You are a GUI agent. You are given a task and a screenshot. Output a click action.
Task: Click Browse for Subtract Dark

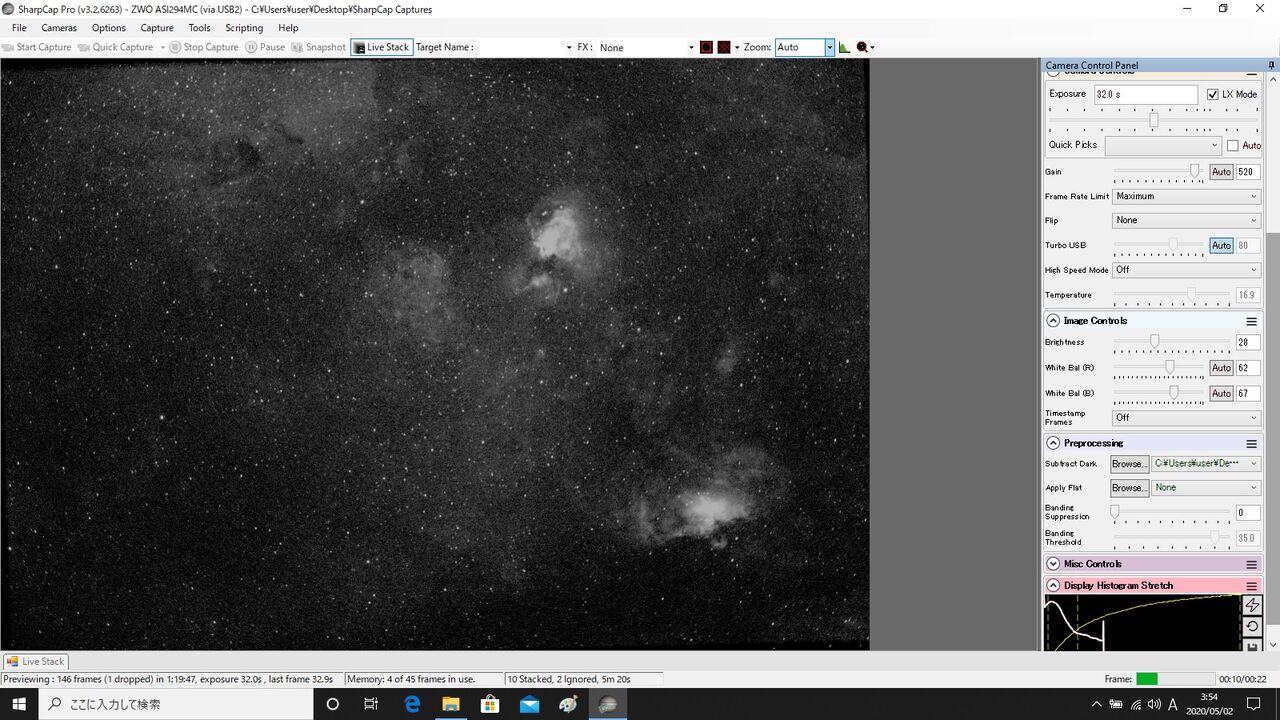point(1129,464)
